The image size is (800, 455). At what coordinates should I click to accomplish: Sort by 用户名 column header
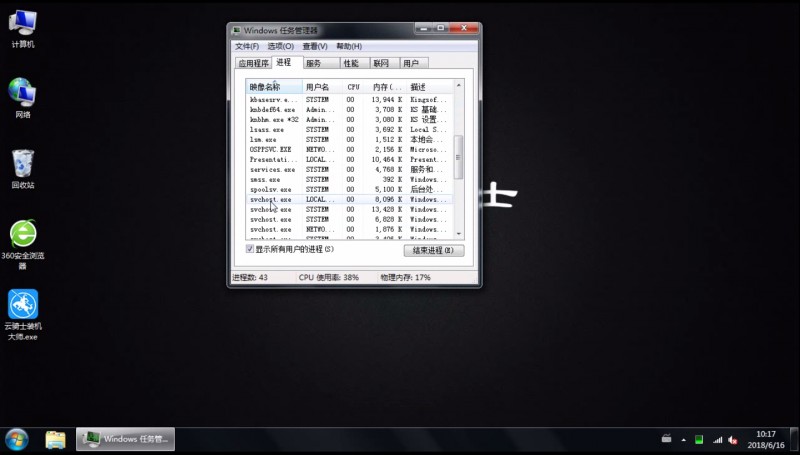(323, 87)
